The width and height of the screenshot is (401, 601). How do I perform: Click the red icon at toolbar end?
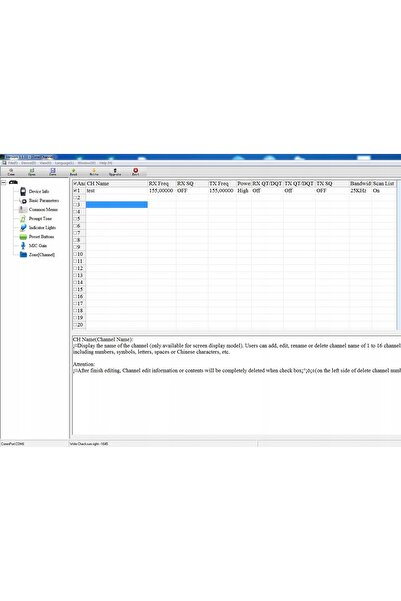pos(135,172)
